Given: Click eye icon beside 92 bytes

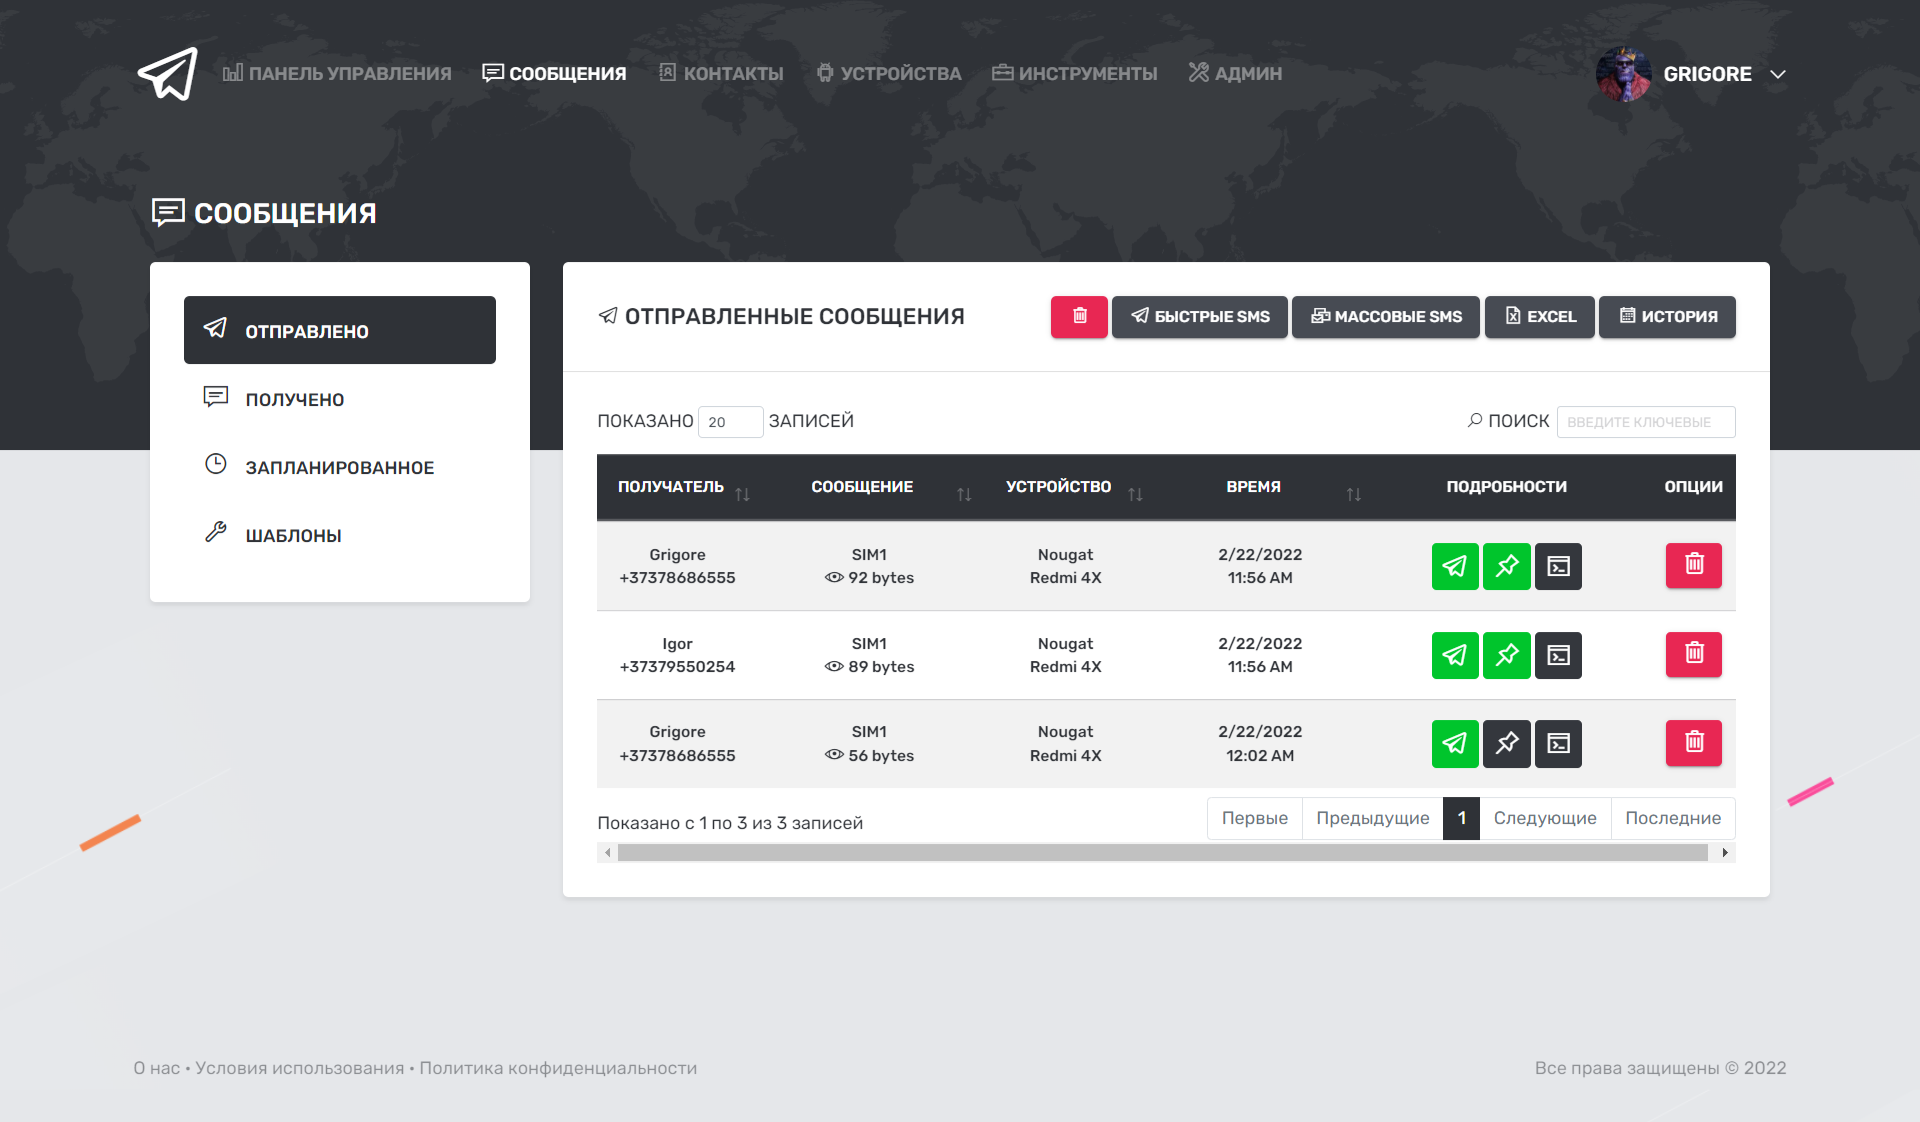Looking at the screenshot, I should [x=834, y=578].
